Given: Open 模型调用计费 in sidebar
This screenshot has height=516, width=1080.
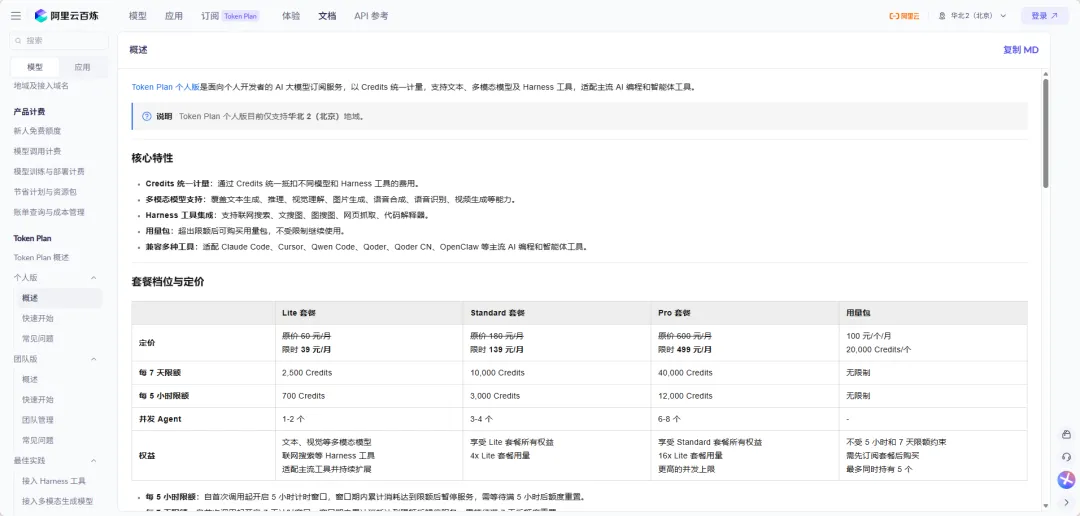Looking at the screenshot, I should click(x=37, y=151).
